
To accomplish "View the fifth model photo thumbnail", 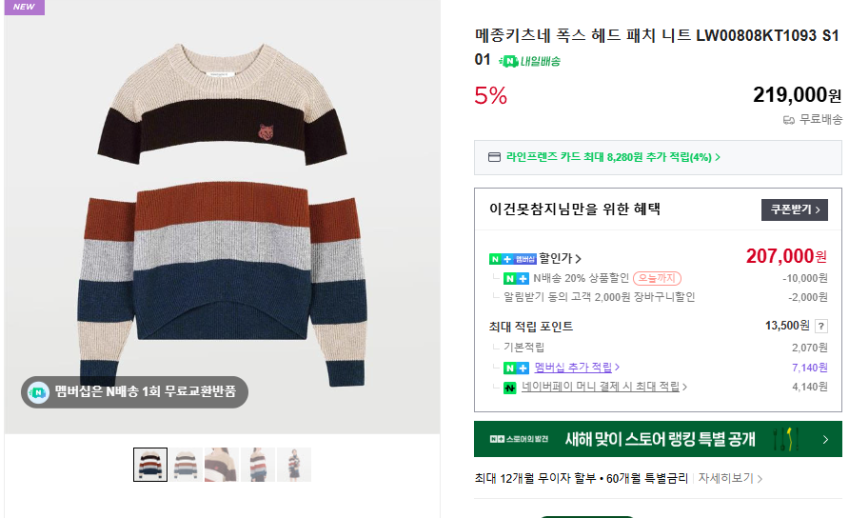I will [x=294, y=464].
